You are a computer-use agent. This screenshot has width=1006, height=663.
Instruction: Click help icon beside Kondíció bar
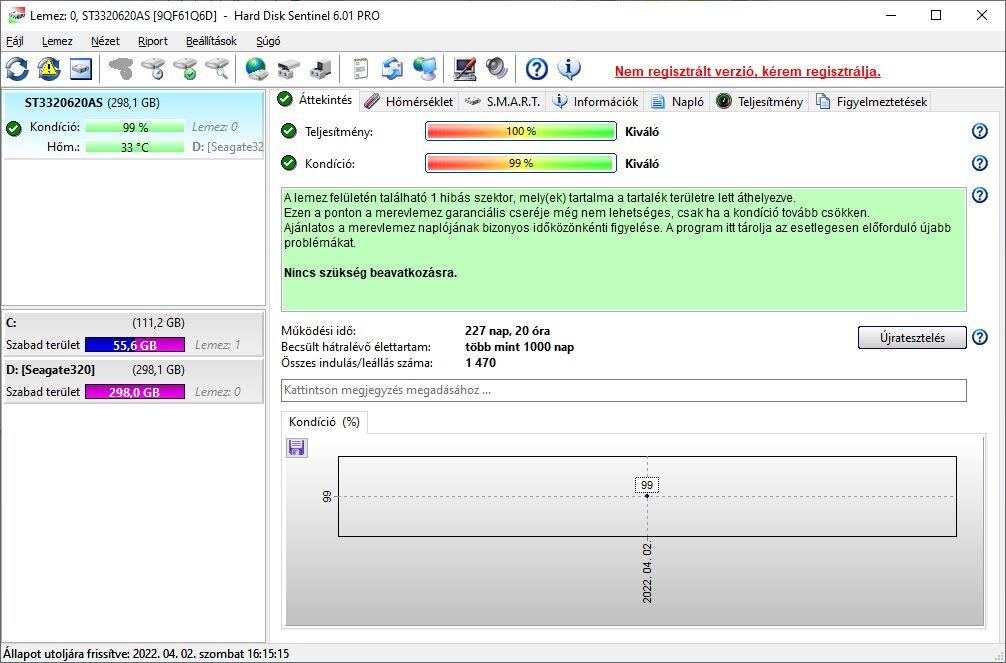coord(980,163)
